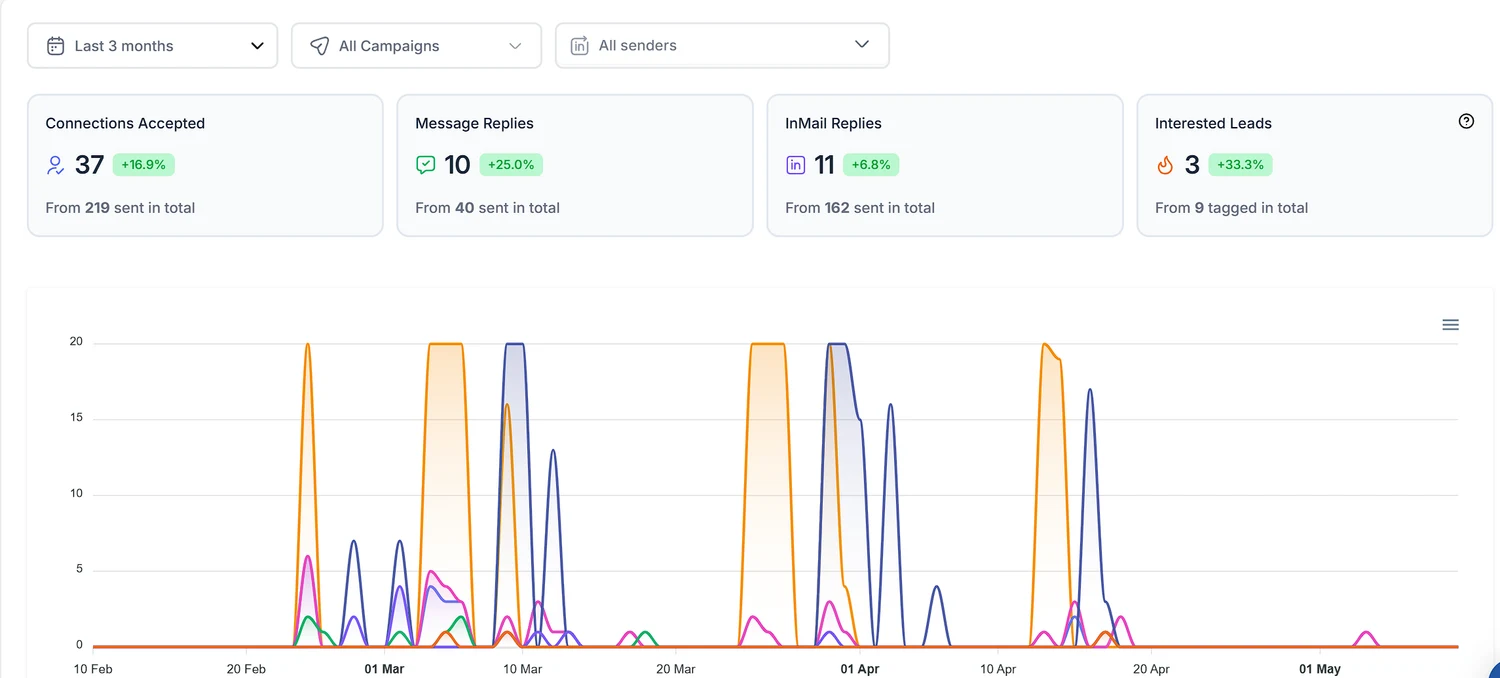Viewport: 1500px width, 678px height.
Task: Open the Interested Leads help icon
Action: (x=1466, y=121)
